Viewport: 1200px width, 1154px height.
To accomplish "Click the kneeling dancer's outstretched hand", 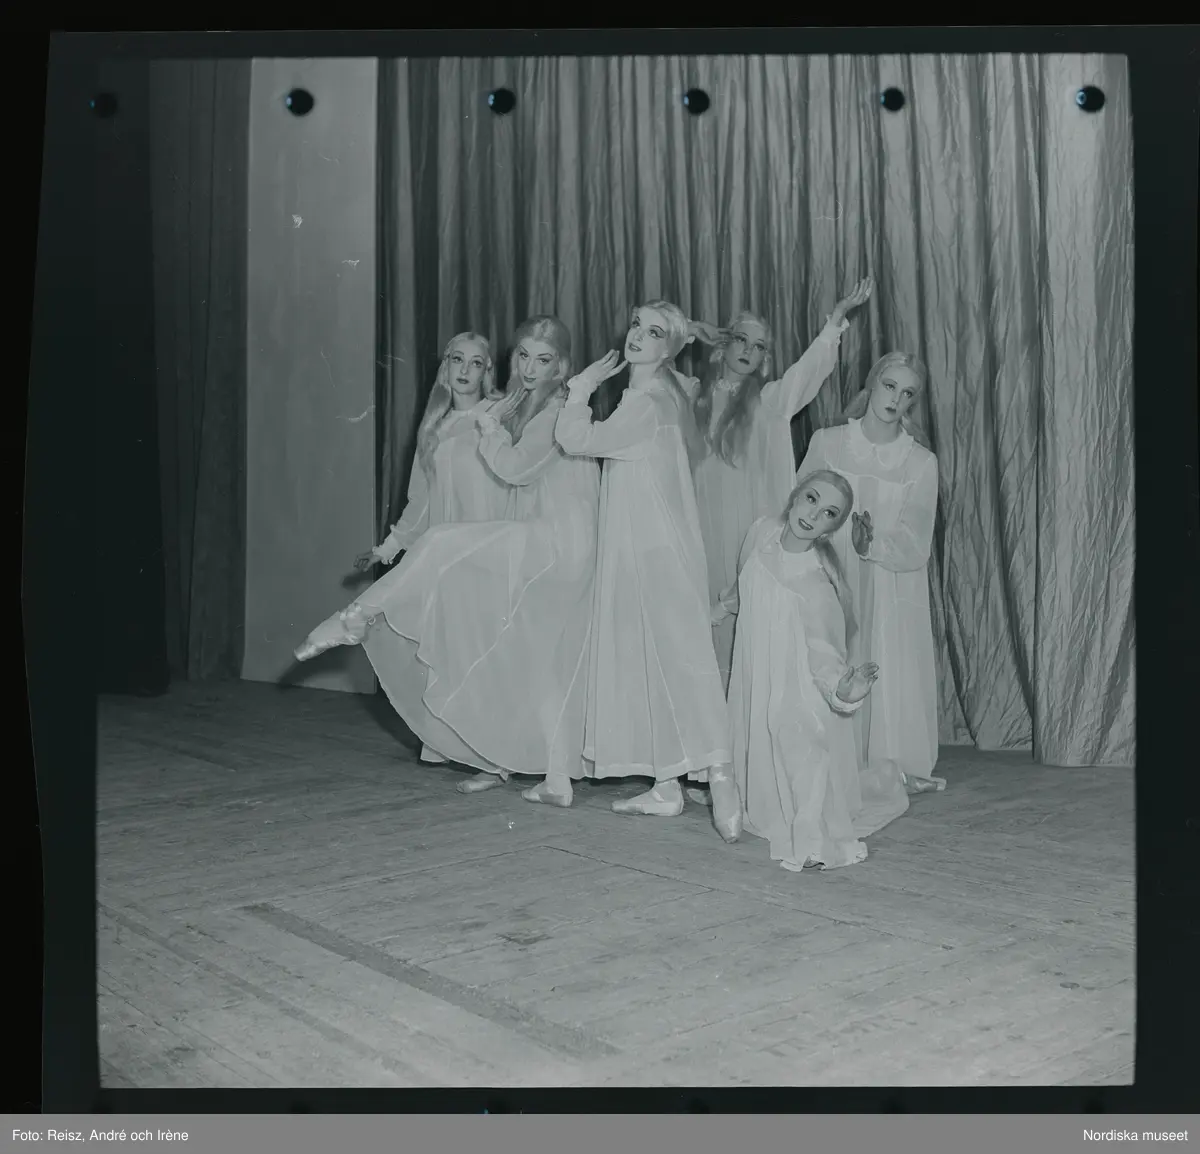I will tap(856, 682).
